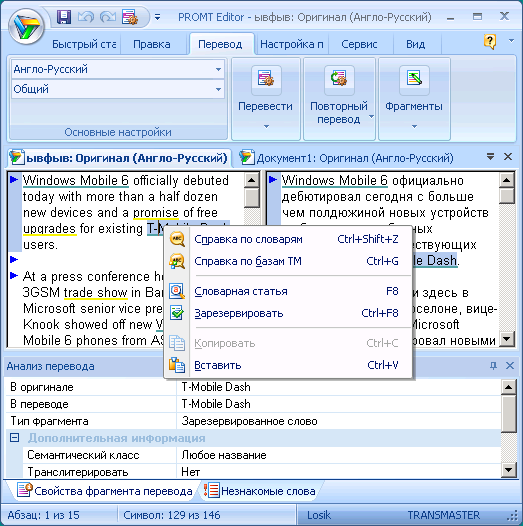Click the Зарезервировать checkmark icon
The width and height of the screenshot is (523, 526).
(x=177, y=313)
